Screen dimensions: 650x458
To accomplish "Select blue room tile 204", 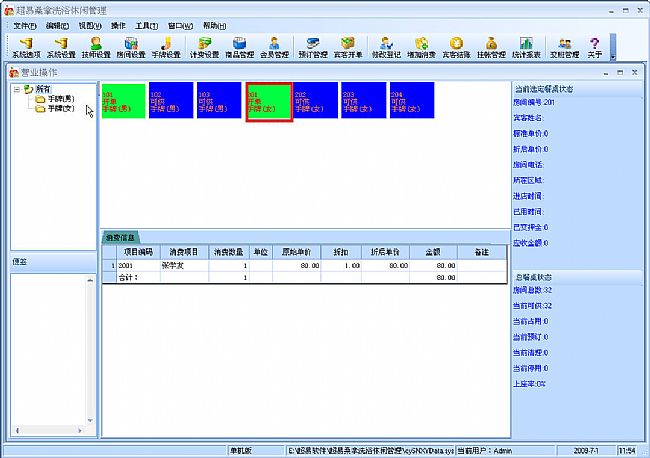I will point(412,100).
